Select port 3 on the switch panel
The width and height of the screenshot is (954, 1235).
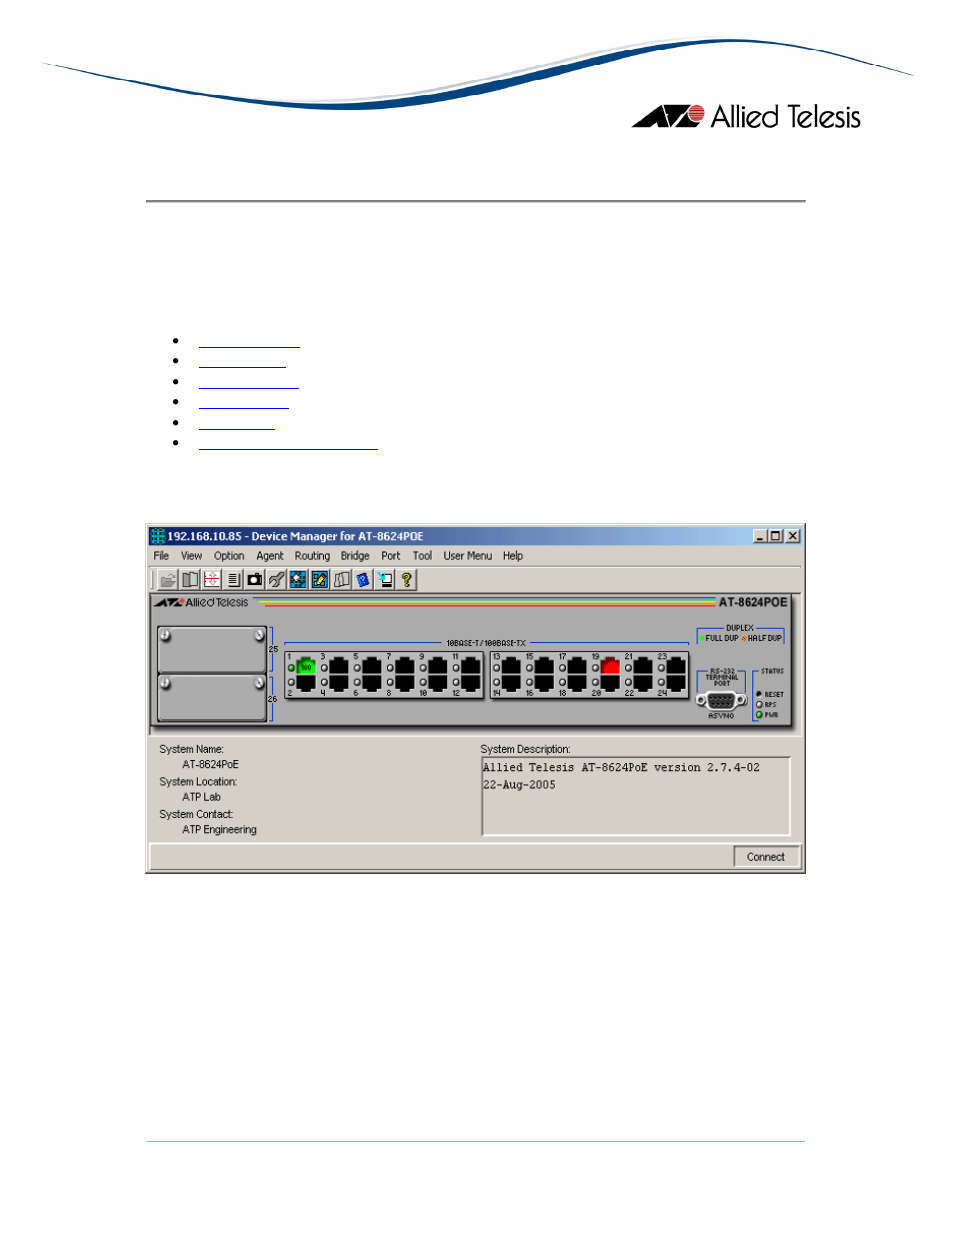(x=339, y=666)
